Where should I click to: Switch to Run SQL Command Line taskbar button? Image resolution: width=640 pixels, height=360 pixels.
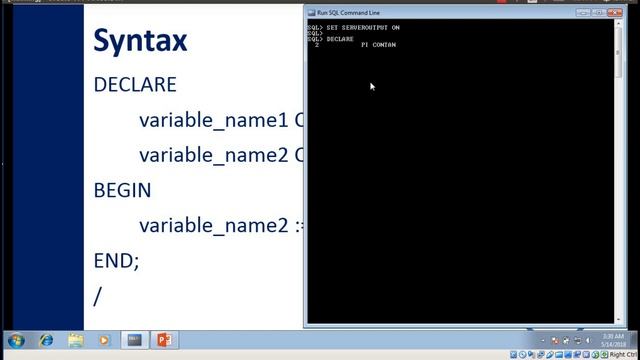135,340
